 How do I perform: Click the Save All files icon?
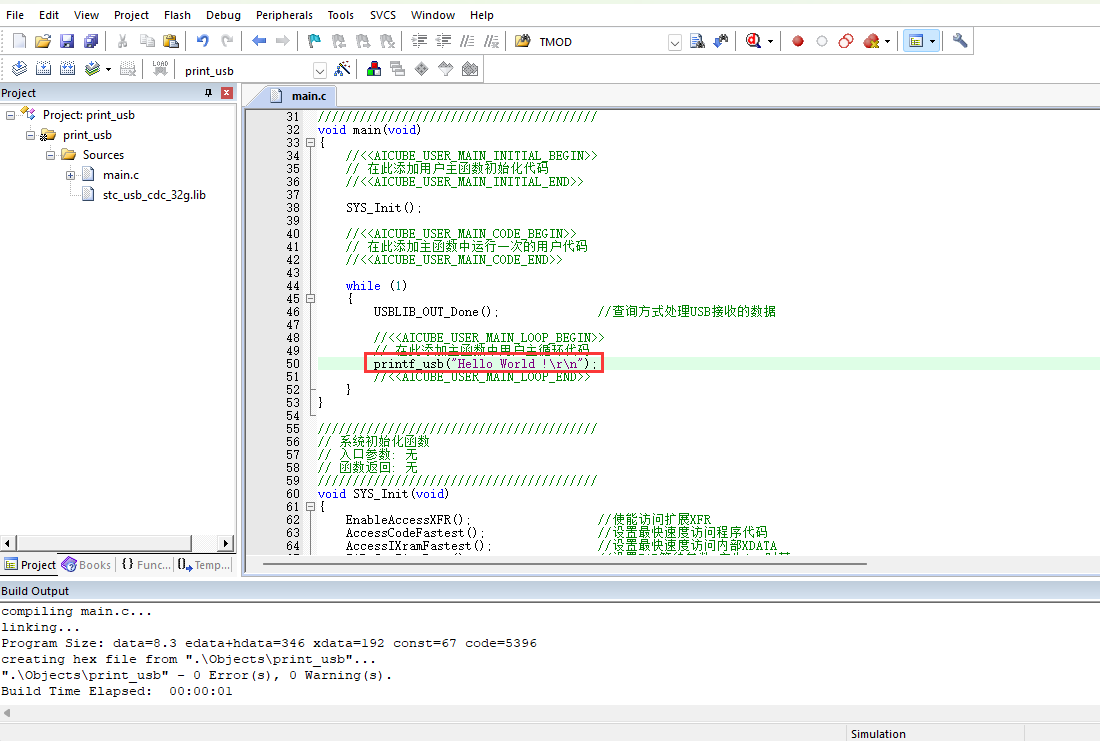91,41
